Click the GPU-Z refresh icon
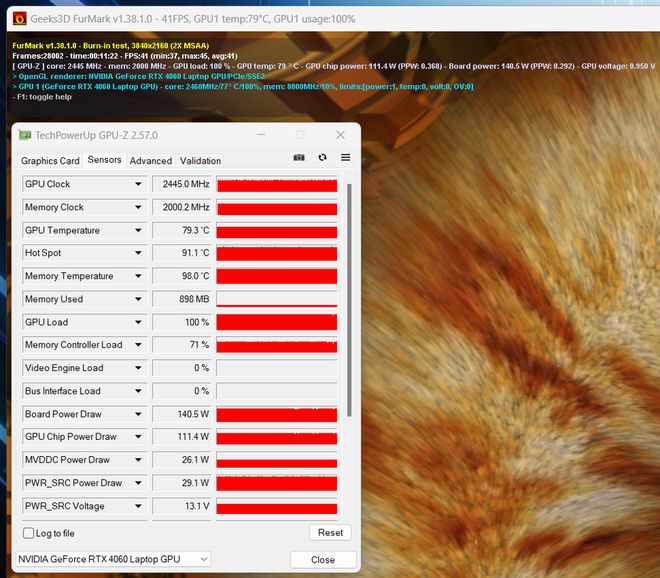Screen dimensions: 660x578 [322, 158]
